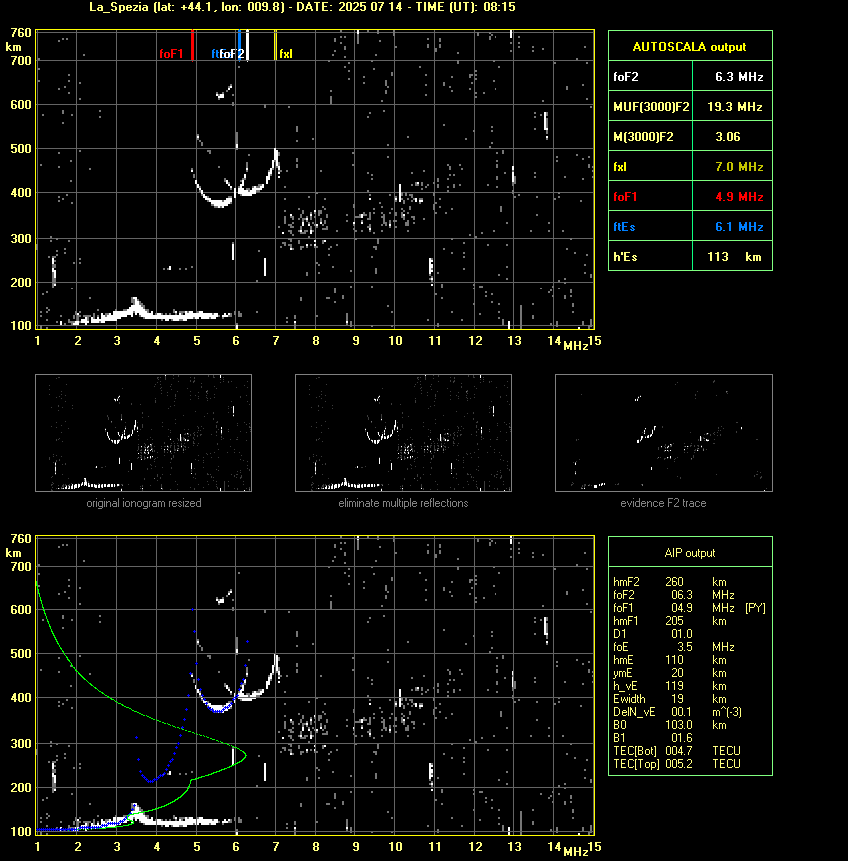The width and height of the screenshot is (848, 861).
Task: Click the 'original ionogram resized' caption
Action: pyautogui.click(x=144, y=503)
